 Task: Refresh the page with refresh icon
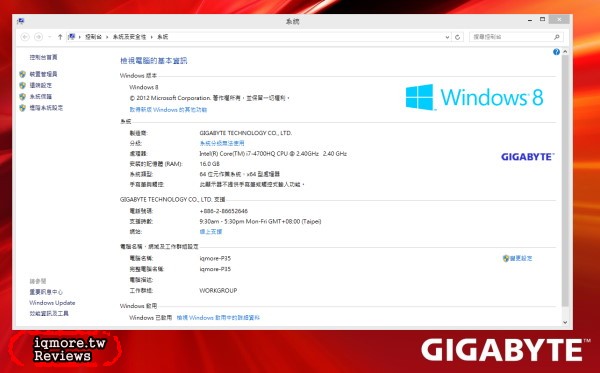coord(457,37)
